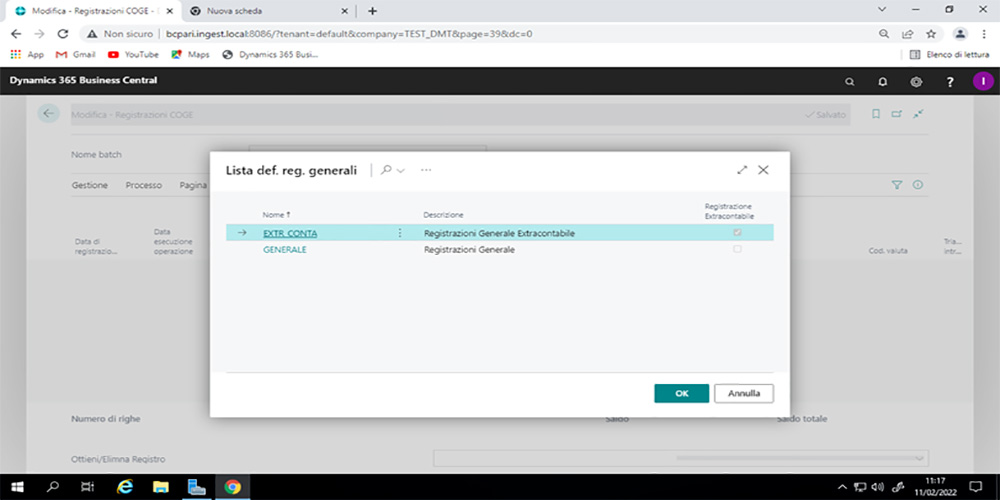Expand the dialog to full screen
Viewport: 1000px width, 500px height.
point(742,170)
